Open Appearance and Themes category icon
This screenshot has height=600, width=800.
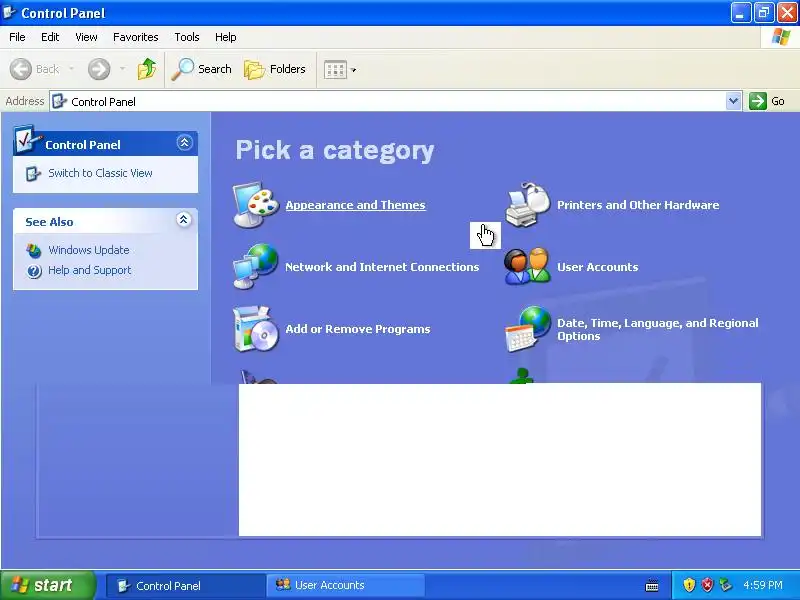pyautogui.click(x=256, y=205)
